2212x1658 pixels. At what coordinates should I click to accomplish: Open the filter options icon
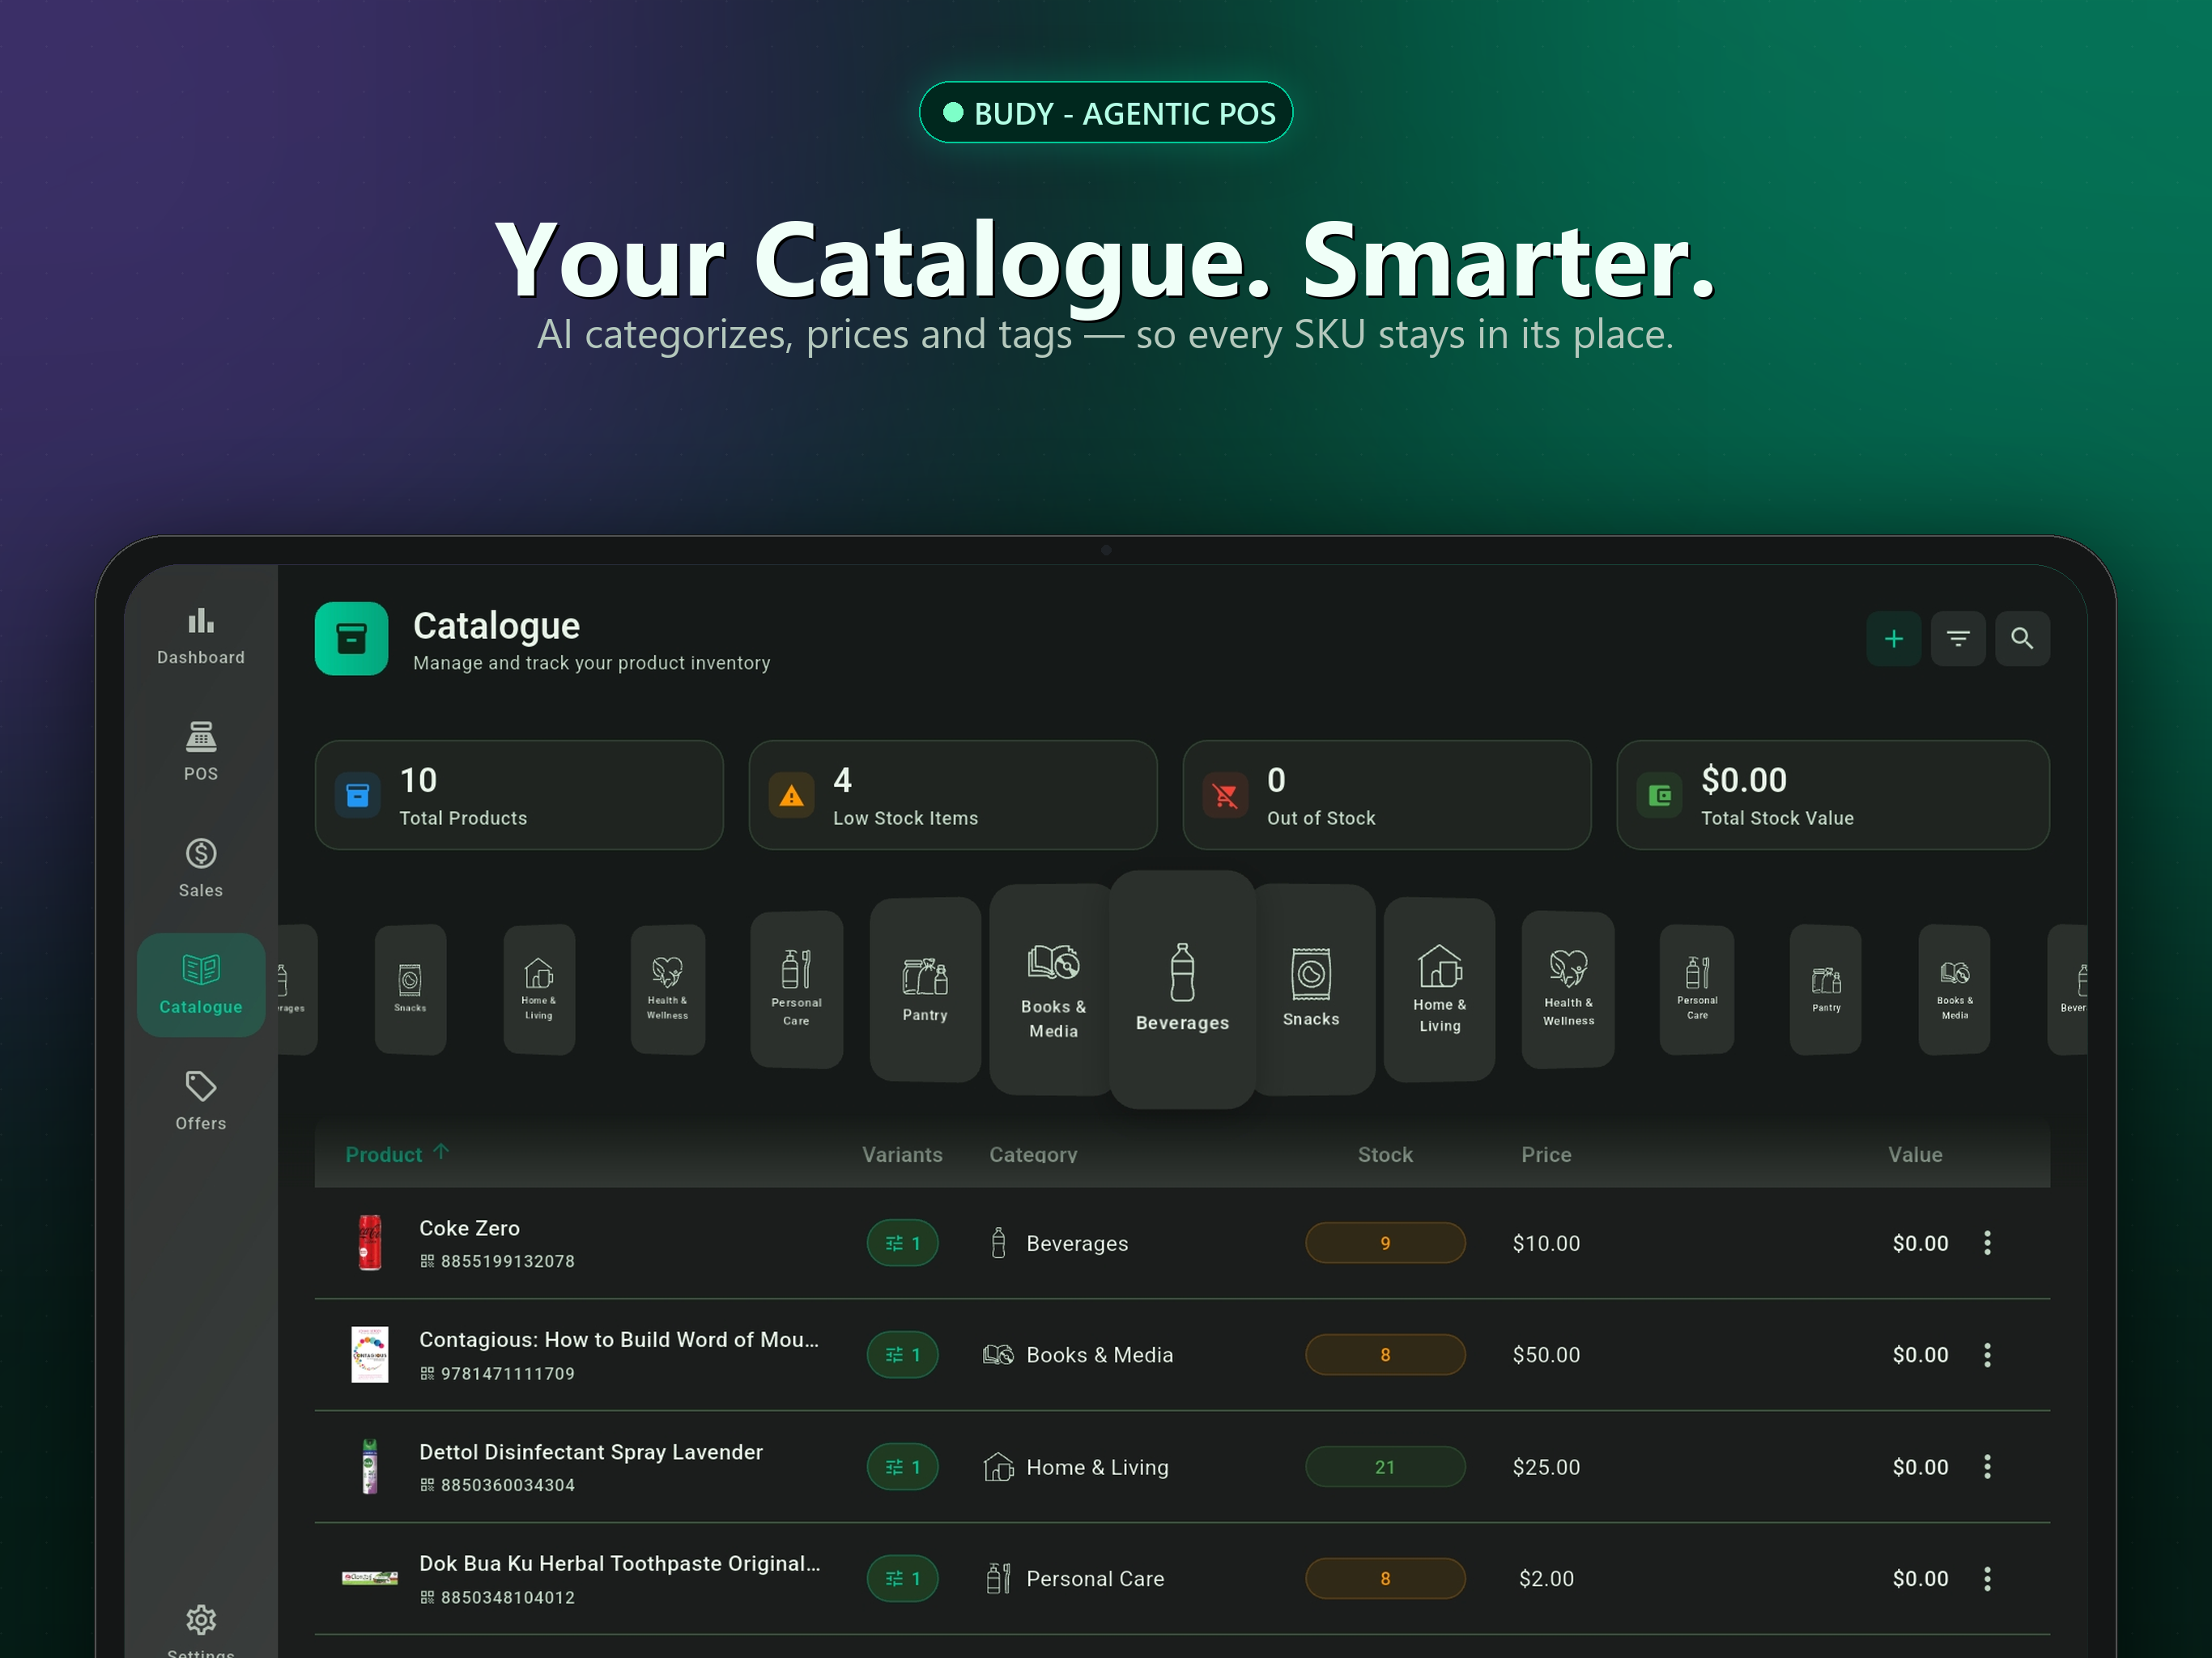point(1957,638)
